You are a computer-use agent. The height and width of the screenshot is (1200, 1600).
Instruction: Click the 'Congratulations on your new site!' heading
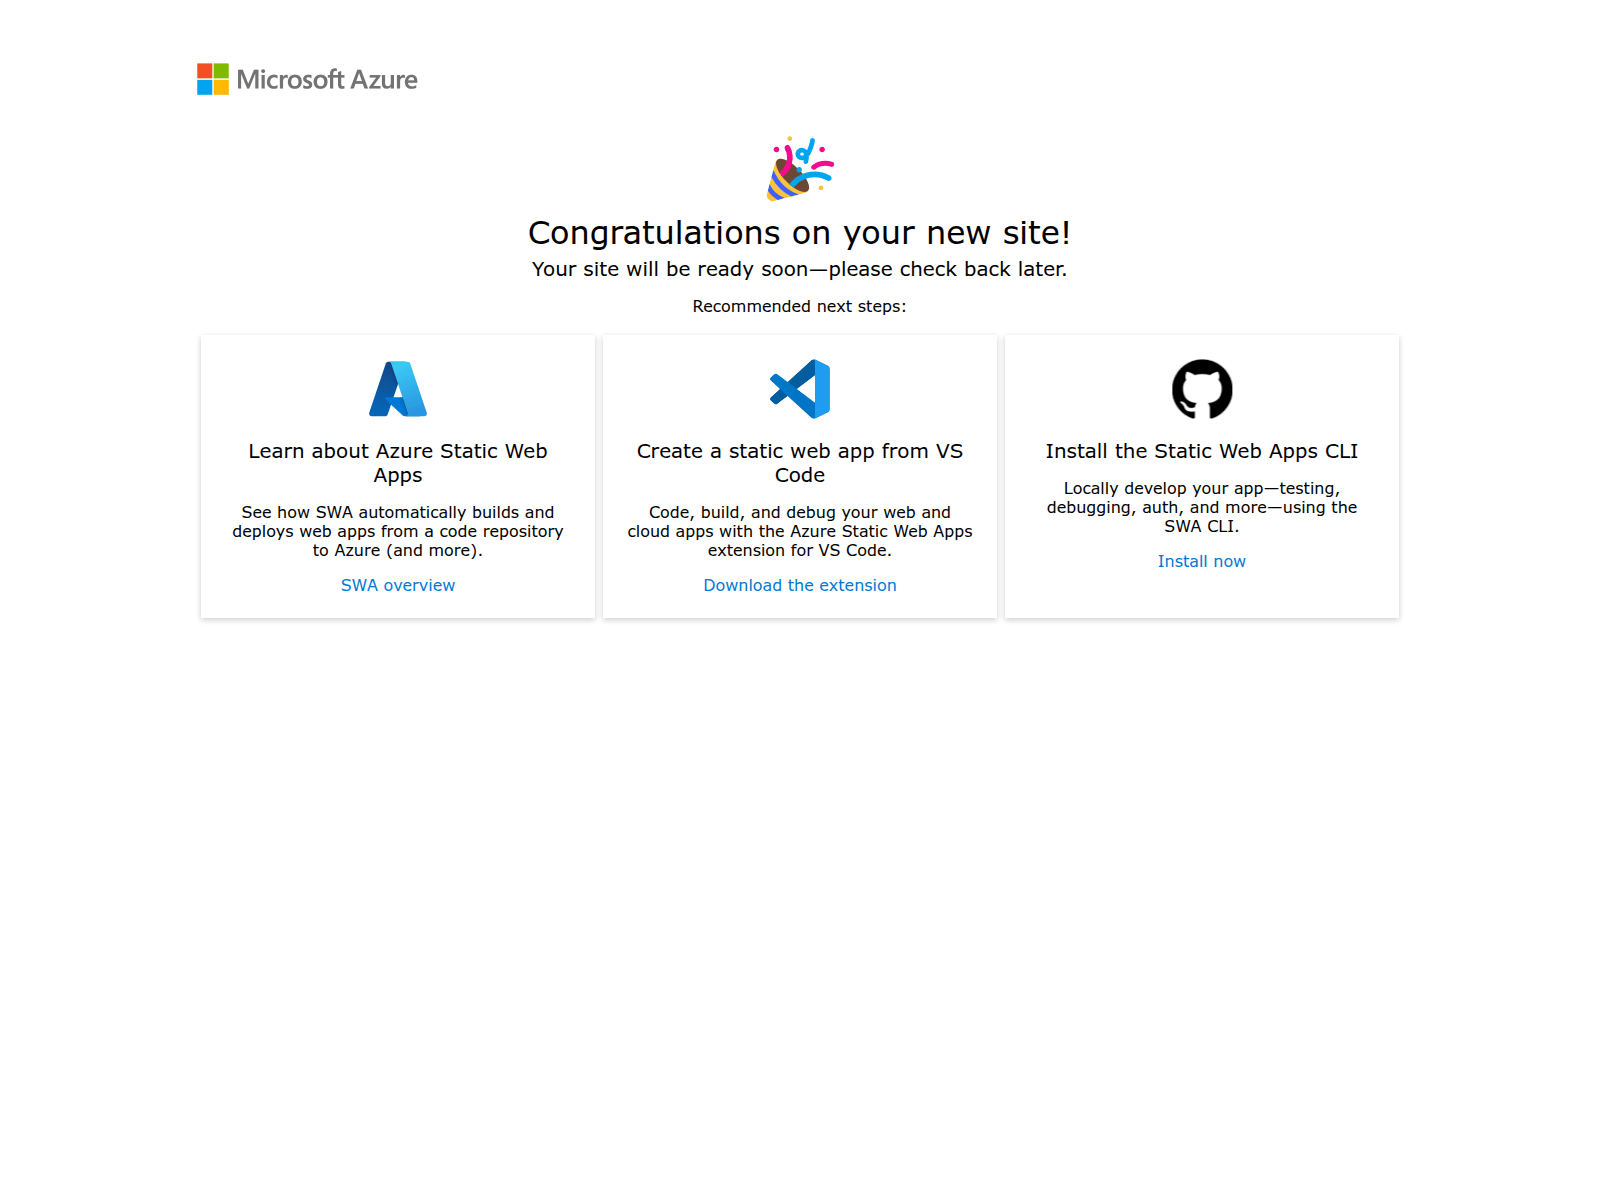[x=800, y=233]
